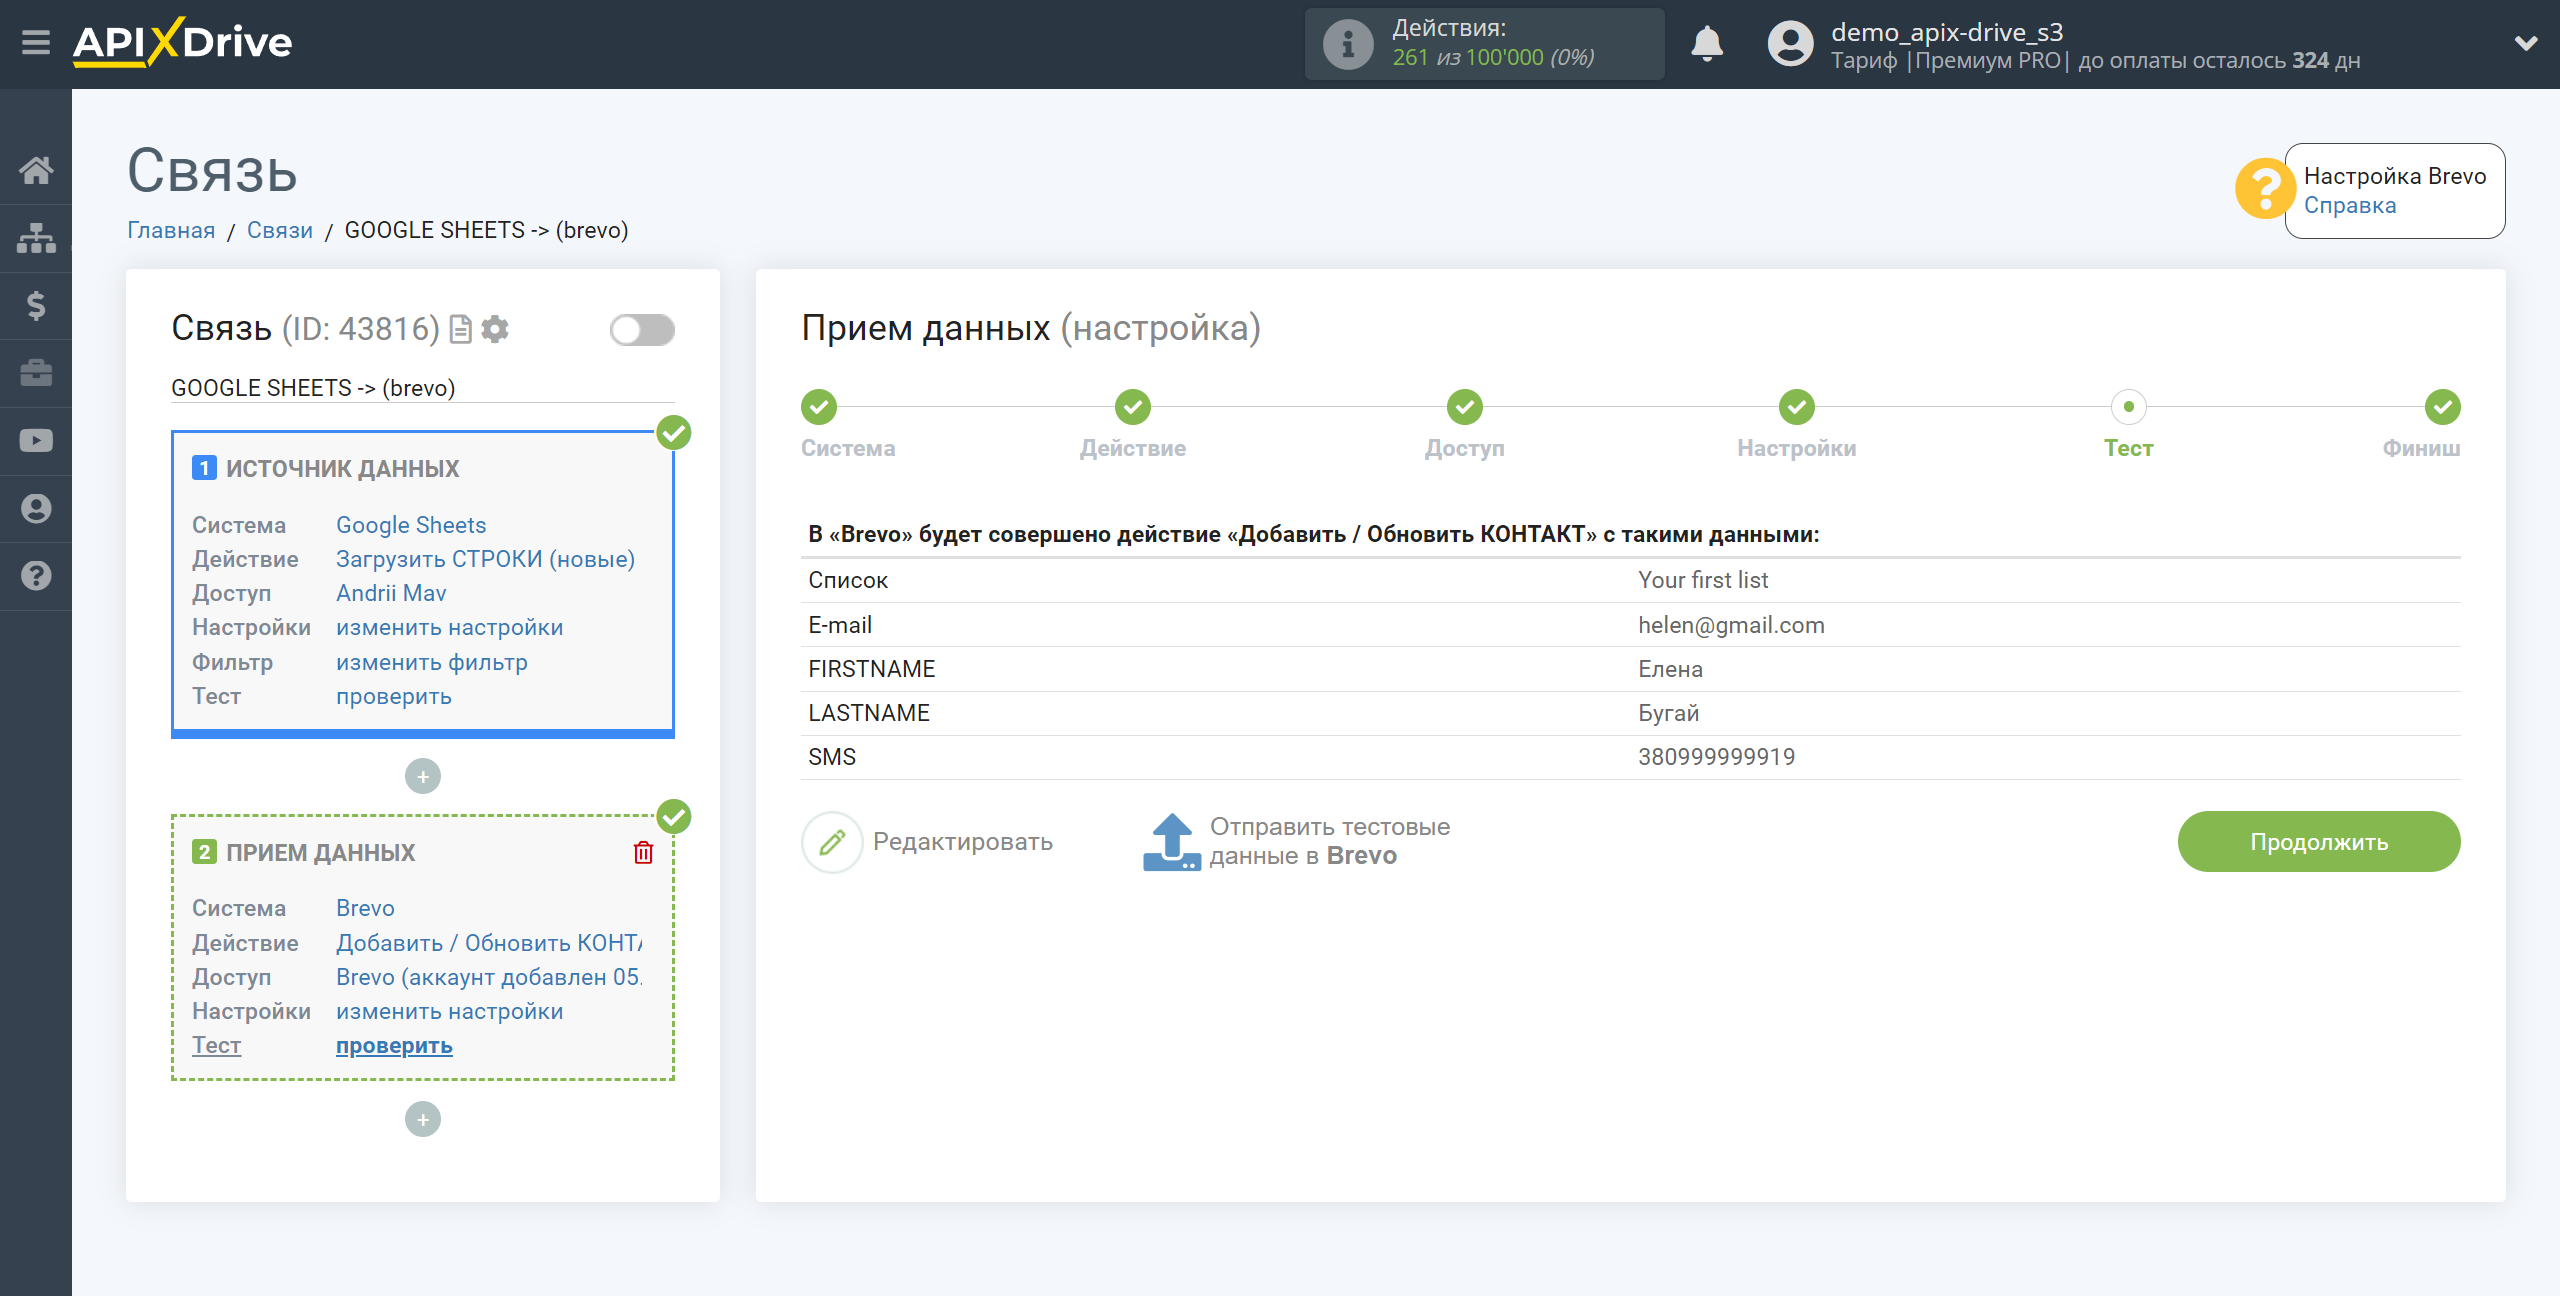Open the profile sidebar icon

[36, 509]
